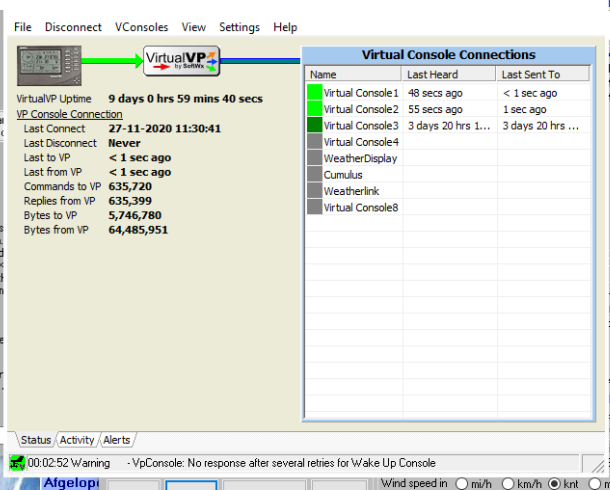Open the File menu
The image size is (610, 490).
[x=23, y=27]
